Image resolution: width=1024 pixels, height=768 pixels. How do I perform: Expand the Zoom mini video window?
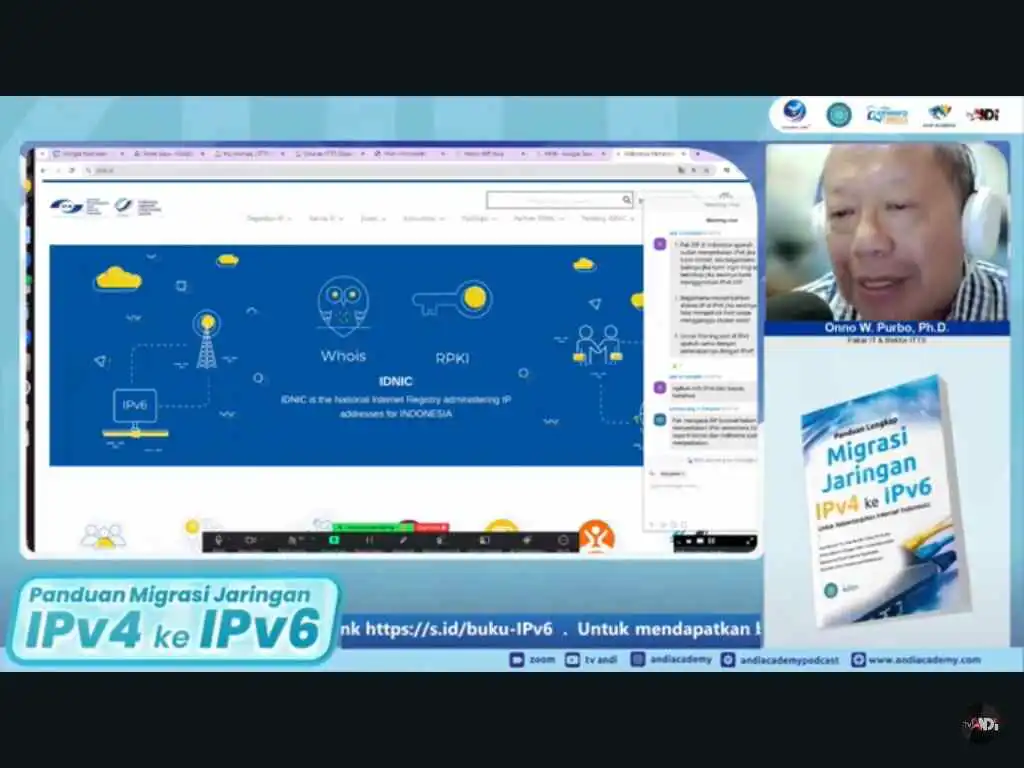(x=748, y=541)
